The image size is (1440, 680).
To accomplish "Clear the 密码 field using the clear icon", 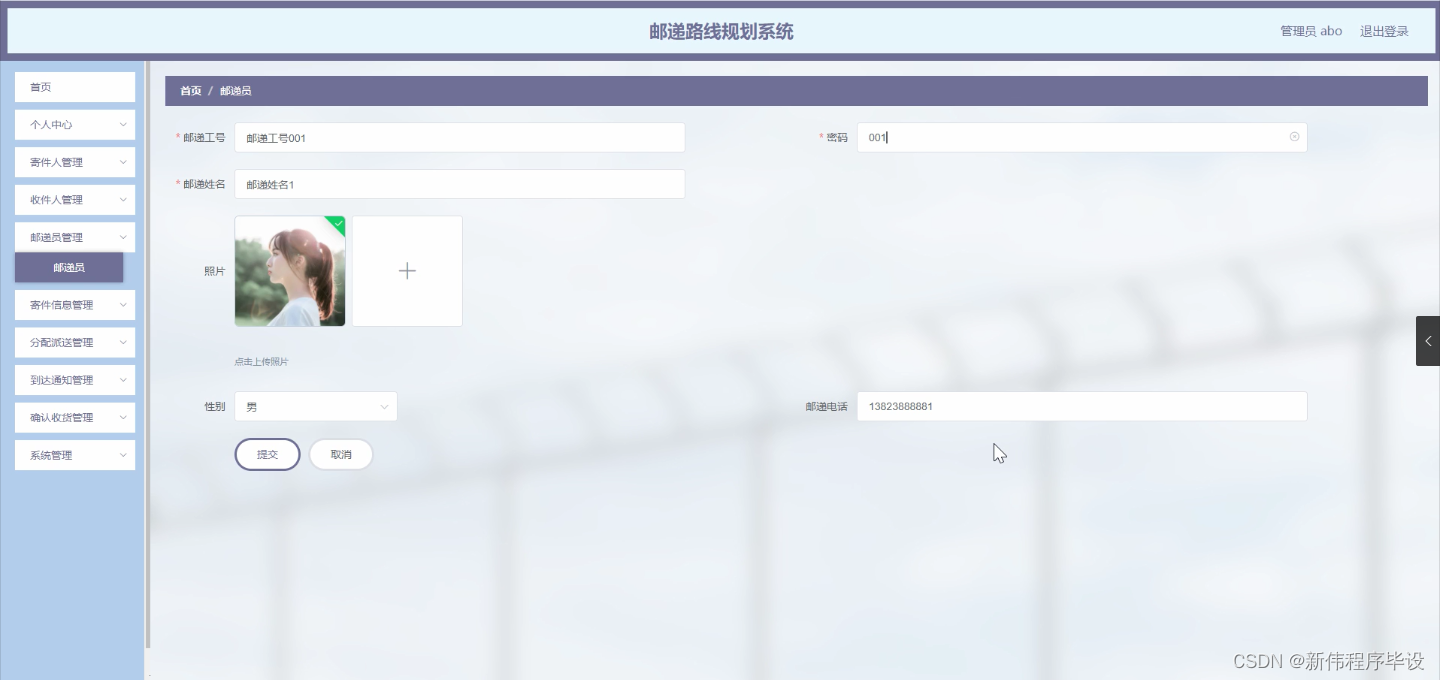I will [1294, 137].
